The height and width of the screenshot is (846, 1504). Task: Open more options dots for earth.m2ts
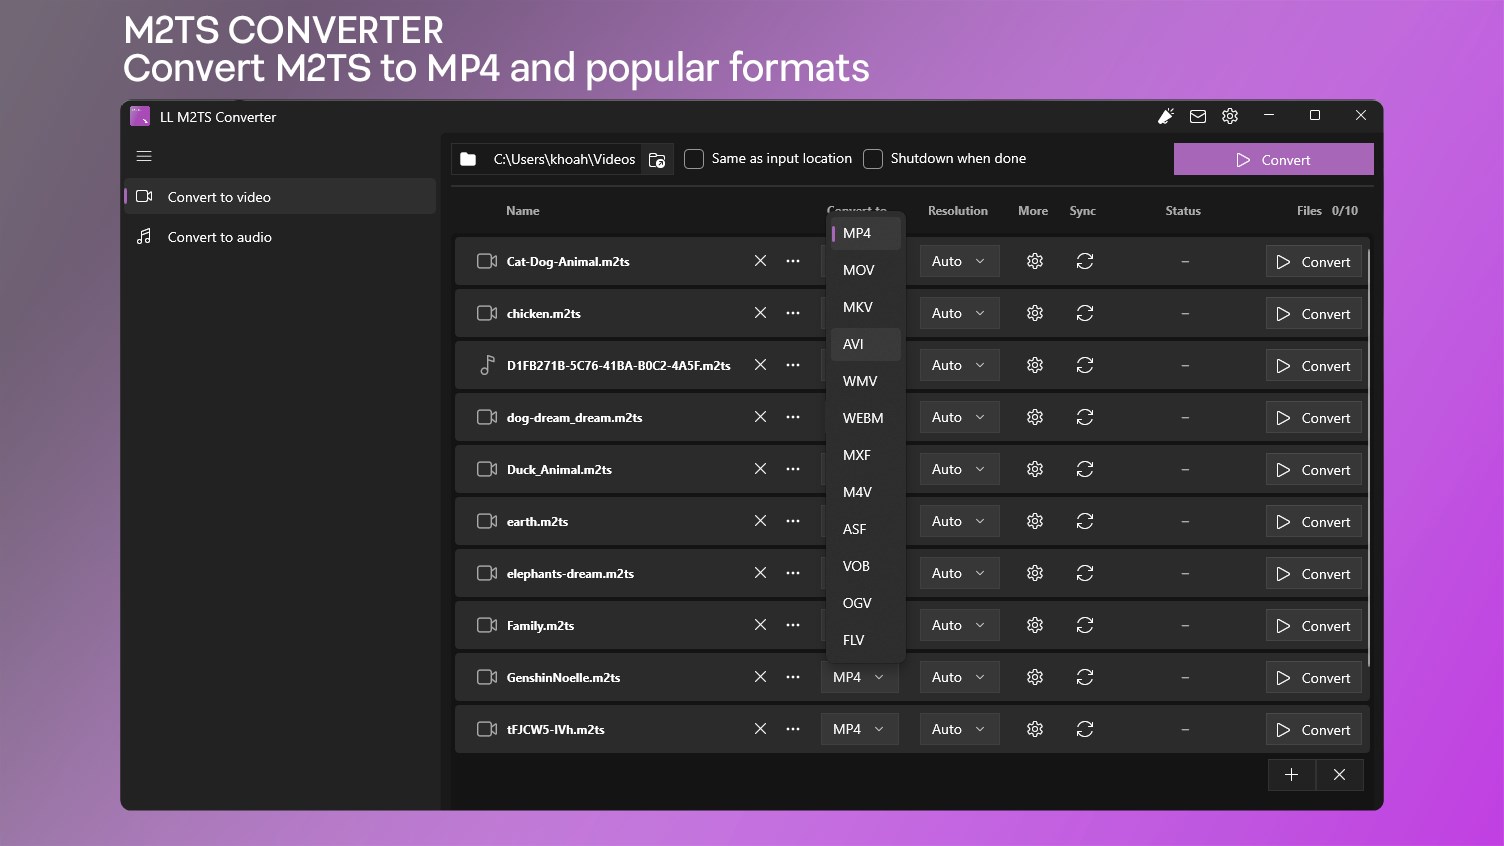(793, 521)
